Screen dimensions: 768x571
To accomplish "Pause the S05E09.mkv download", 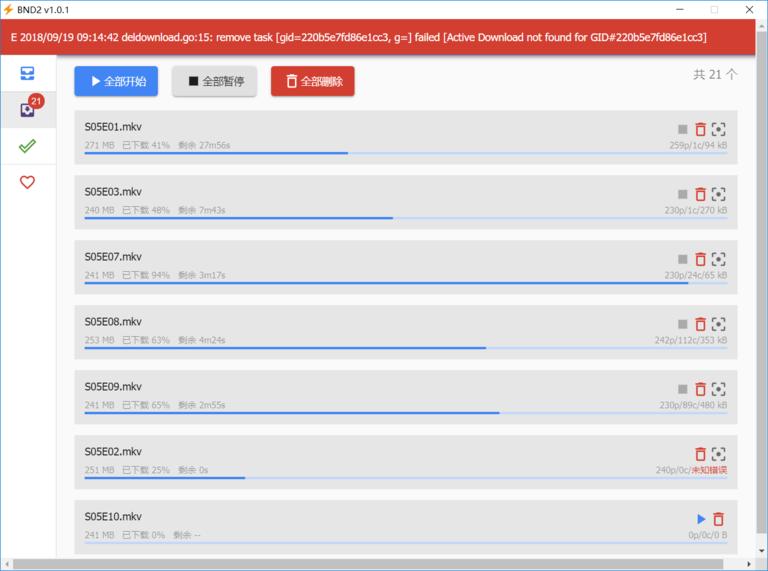I will 682,389.
